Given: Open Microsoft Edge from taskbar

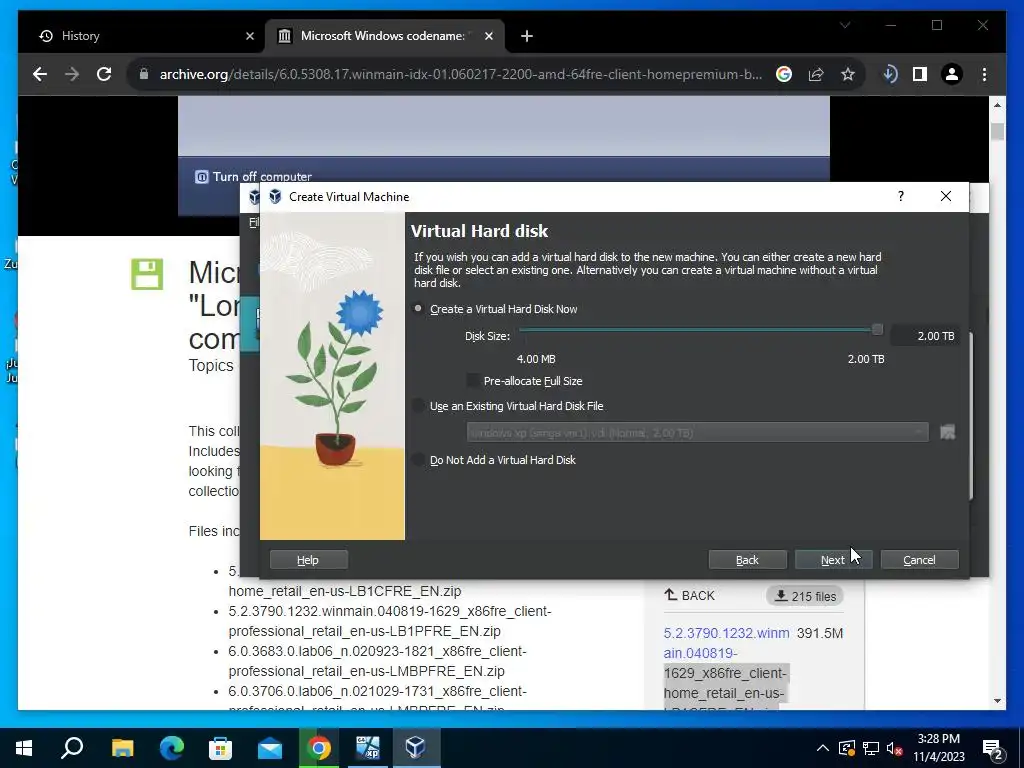Looking at the screenshot, I should click(x=172, y=748).
